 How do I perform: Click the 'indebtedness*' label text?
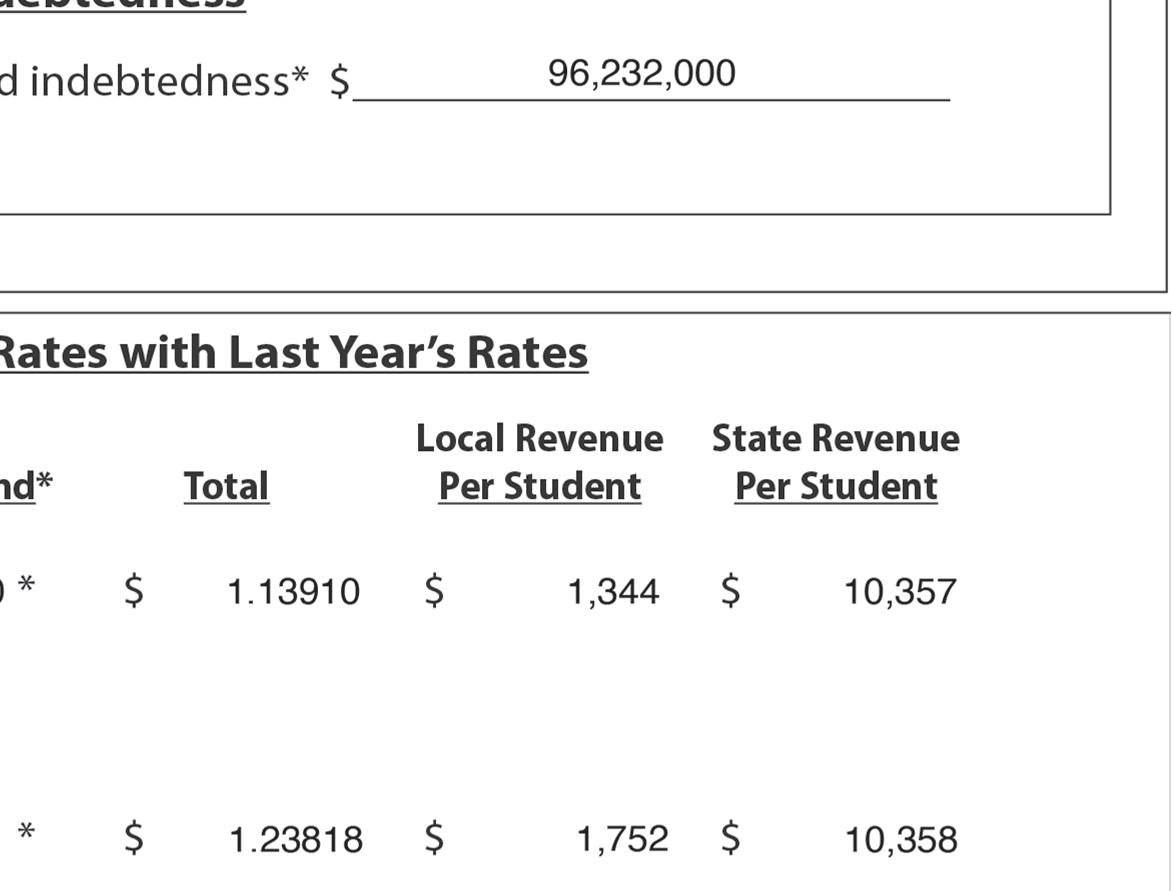169,81
